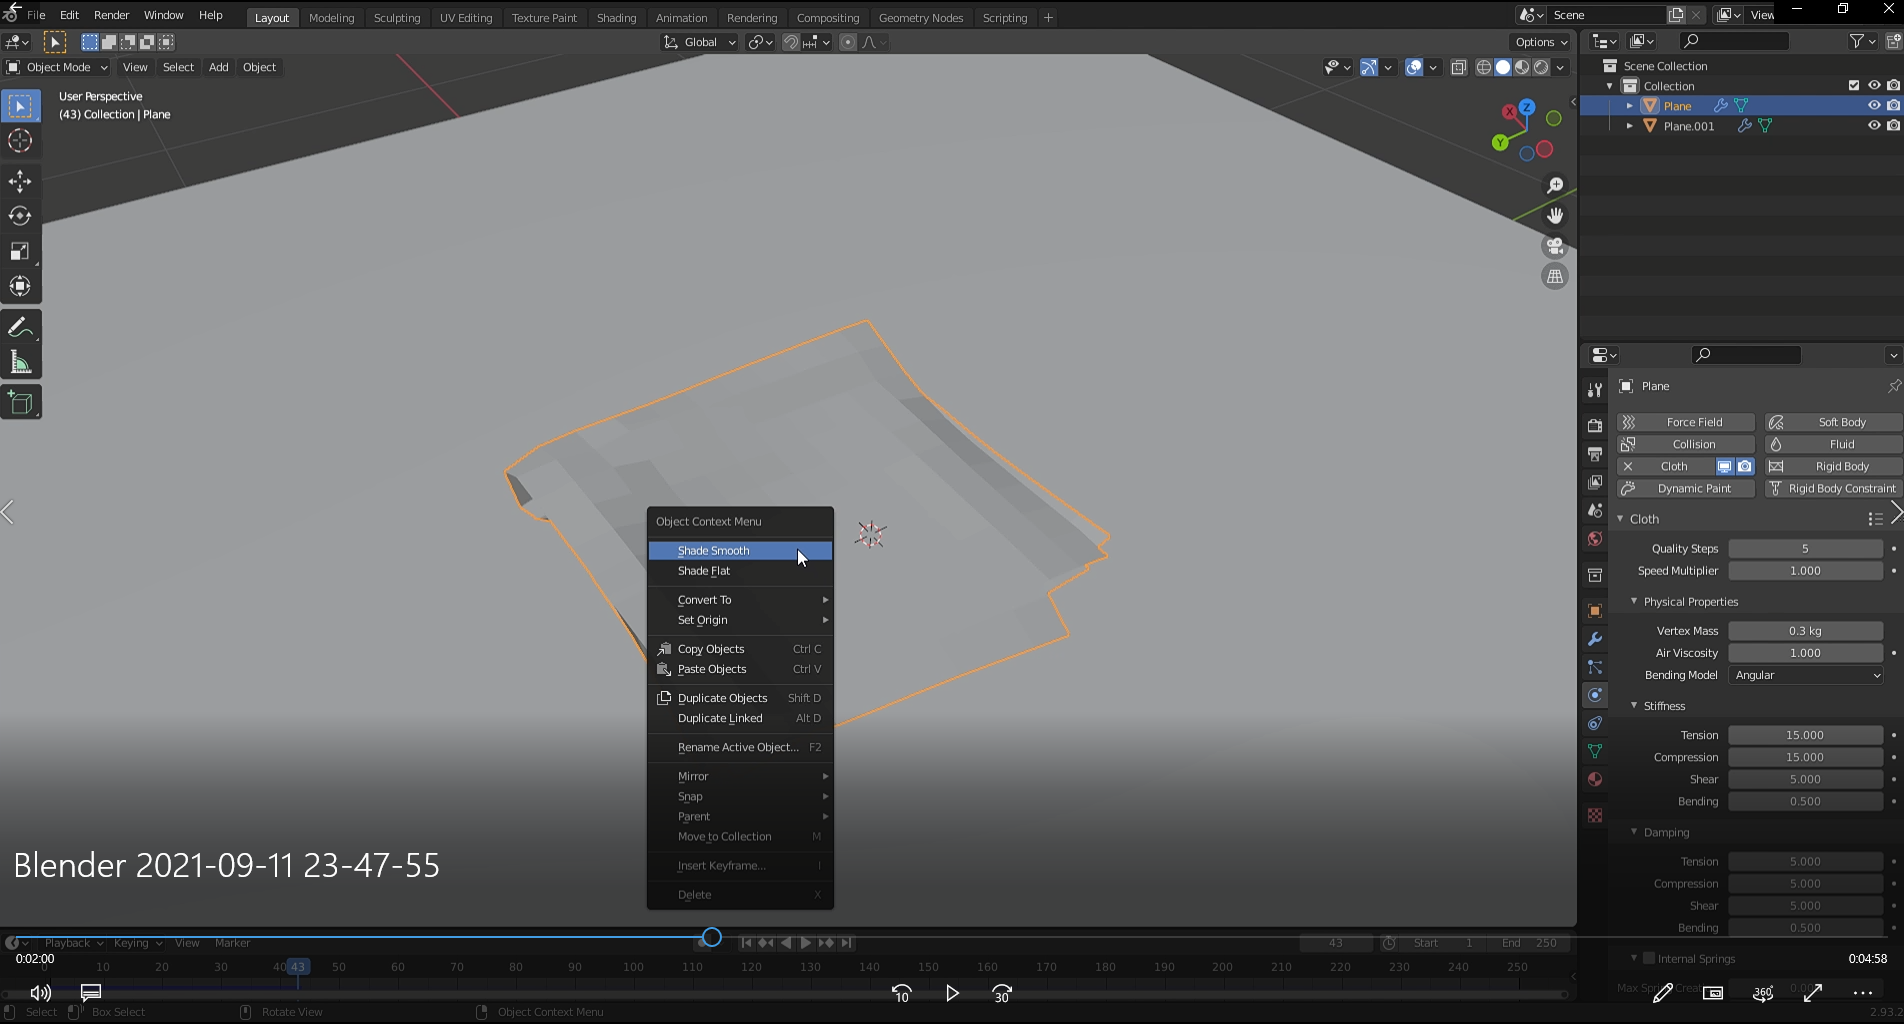1904x1024 pixels.
Task: Open the Physics properties tab
Action: coord(1595,695)
